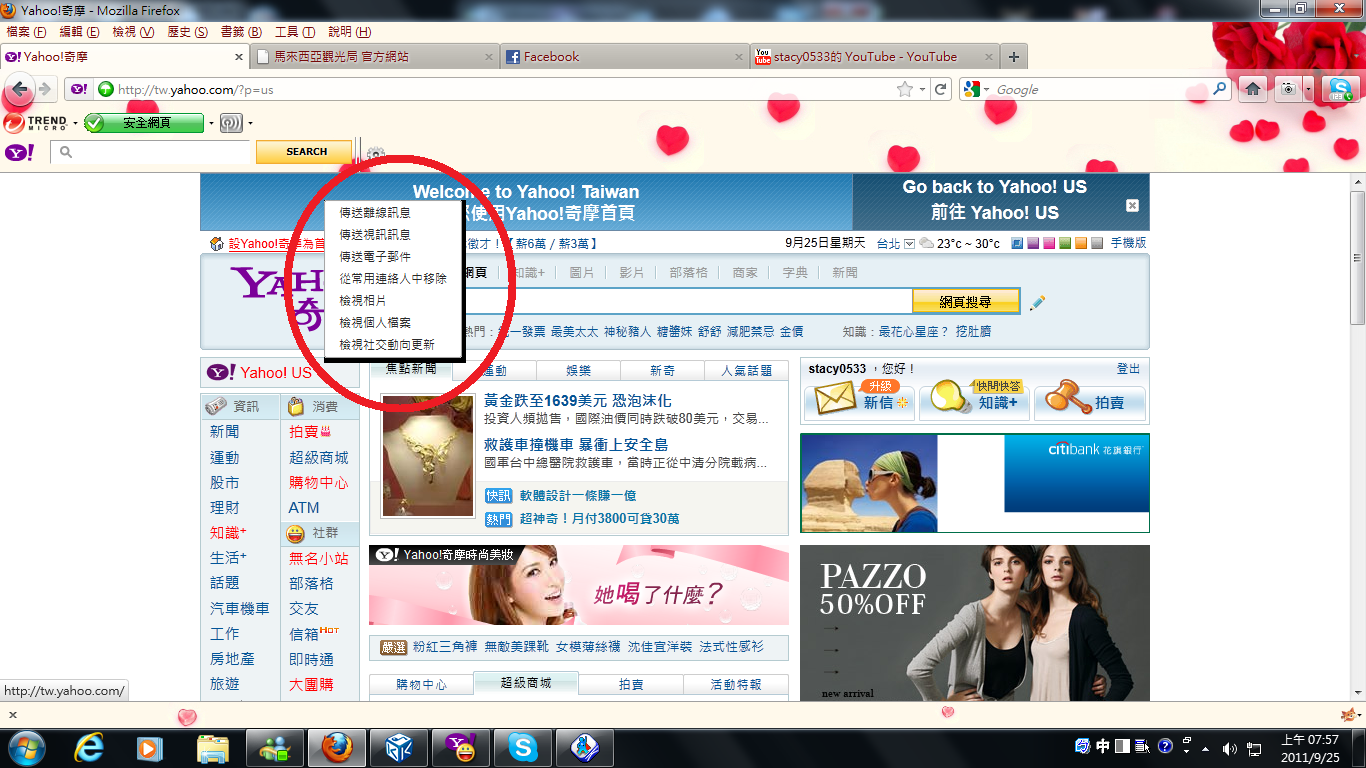The image size is (1366, 768).
Task: Open Windows Explorer folder on the taskbar
Action: pyautogui.click(x=213, y=747)
